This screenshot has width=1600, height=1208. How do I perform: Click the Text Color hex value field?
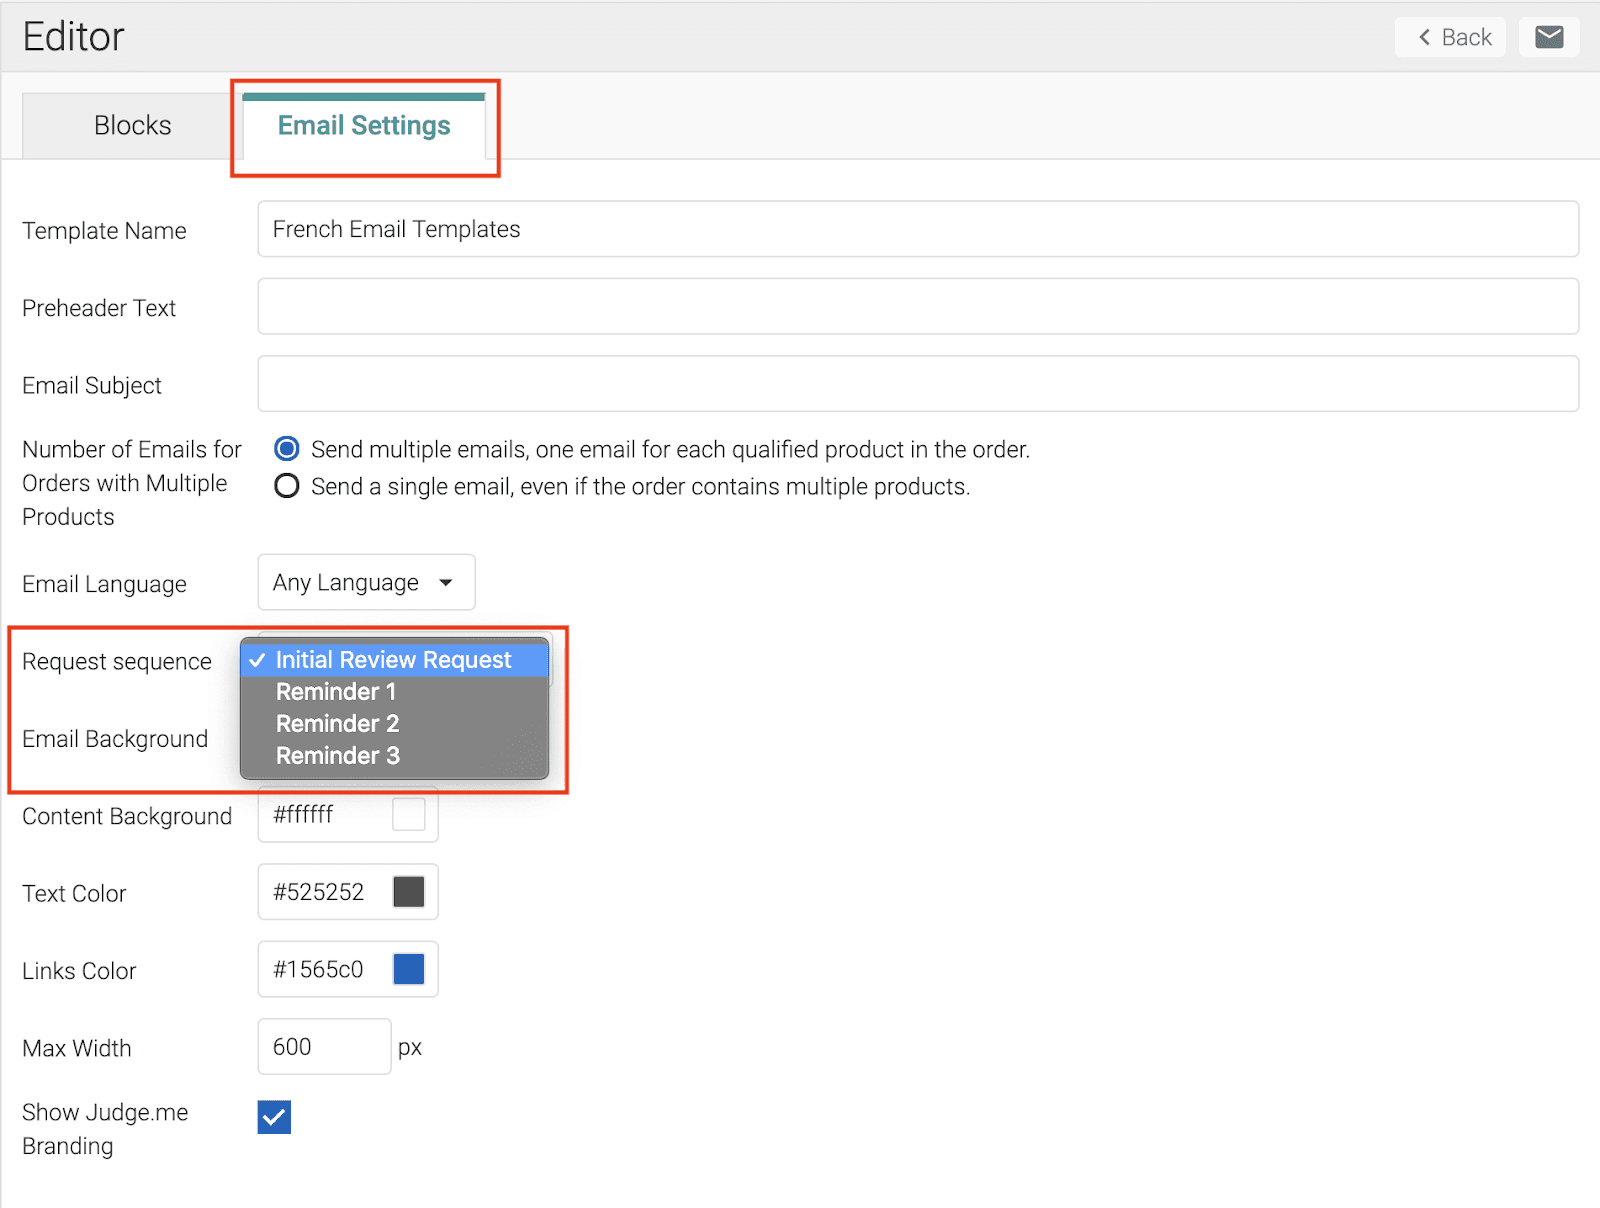pyautogui.click(x=322, y=892)
